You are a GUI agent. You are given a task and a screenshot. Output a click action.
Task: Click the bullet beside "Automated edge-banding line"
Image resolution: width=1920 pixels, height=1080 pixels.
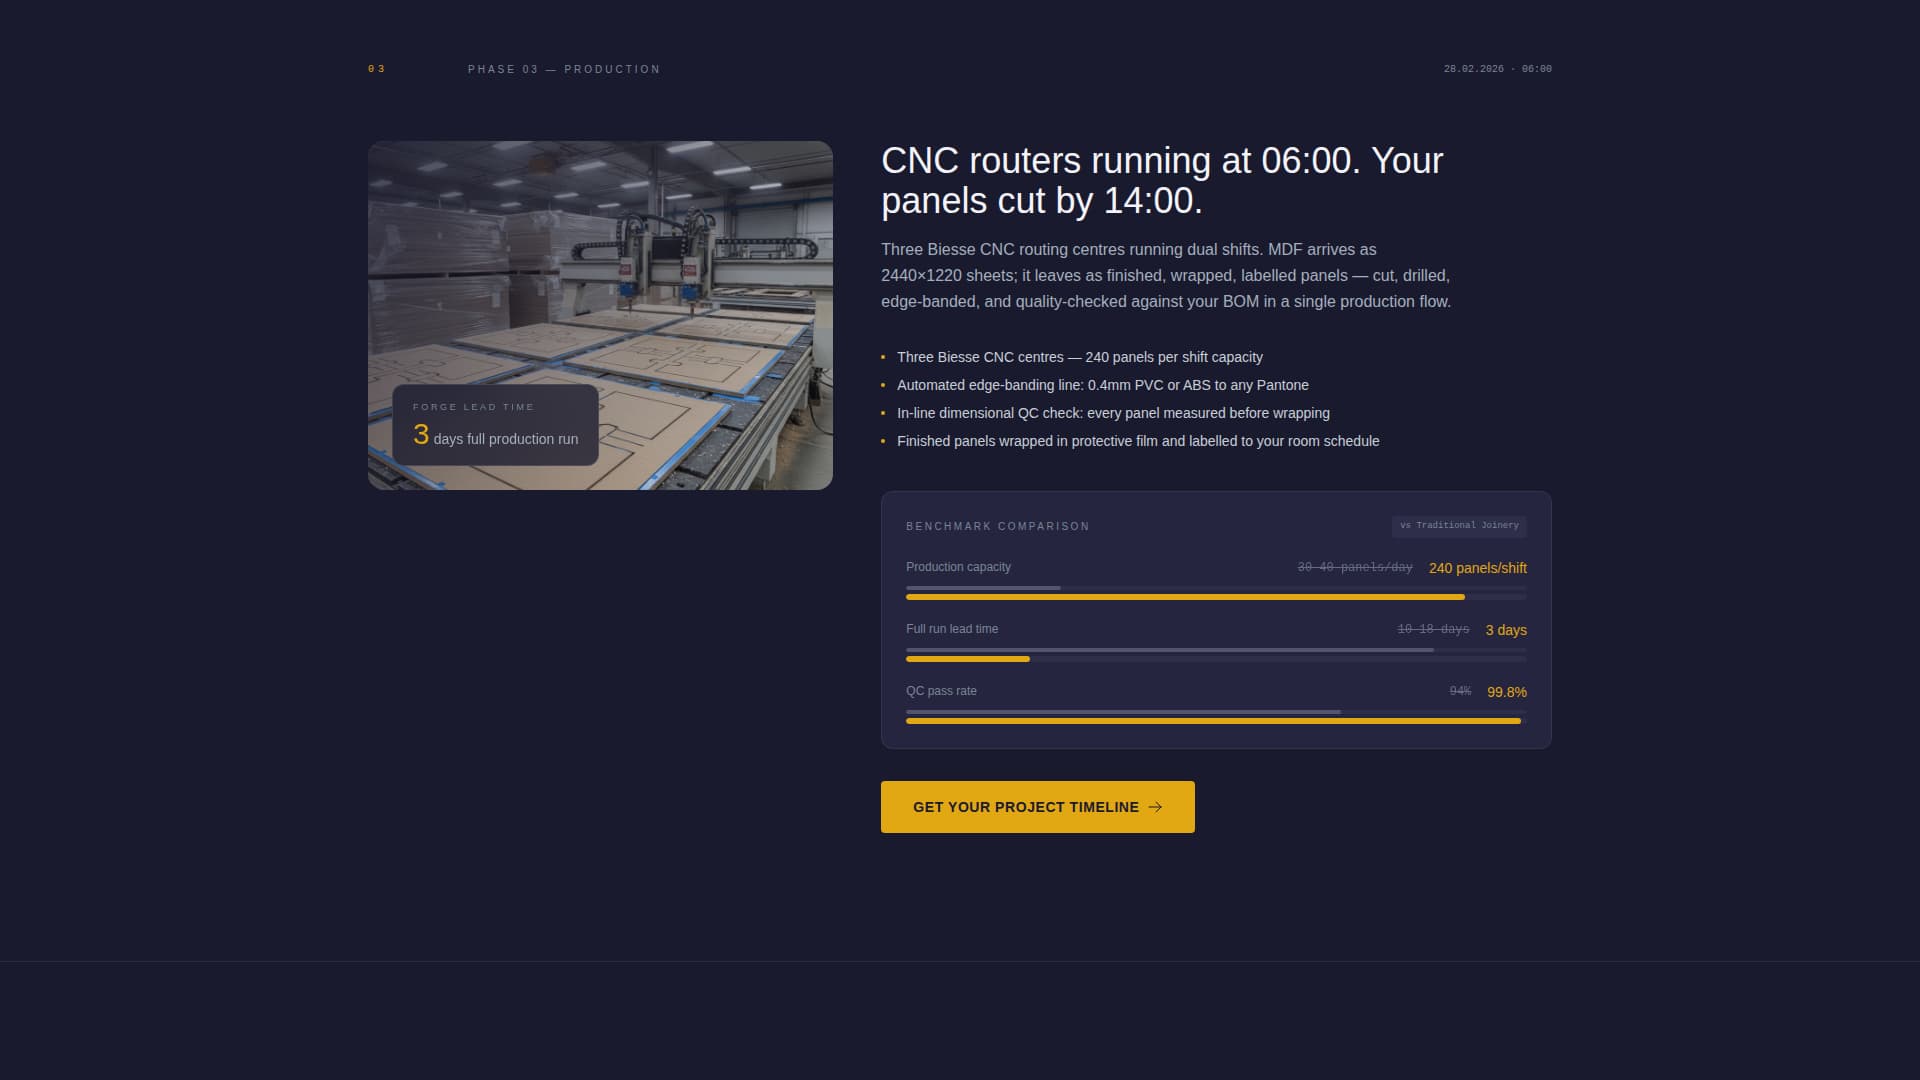(x=883, y=385)
